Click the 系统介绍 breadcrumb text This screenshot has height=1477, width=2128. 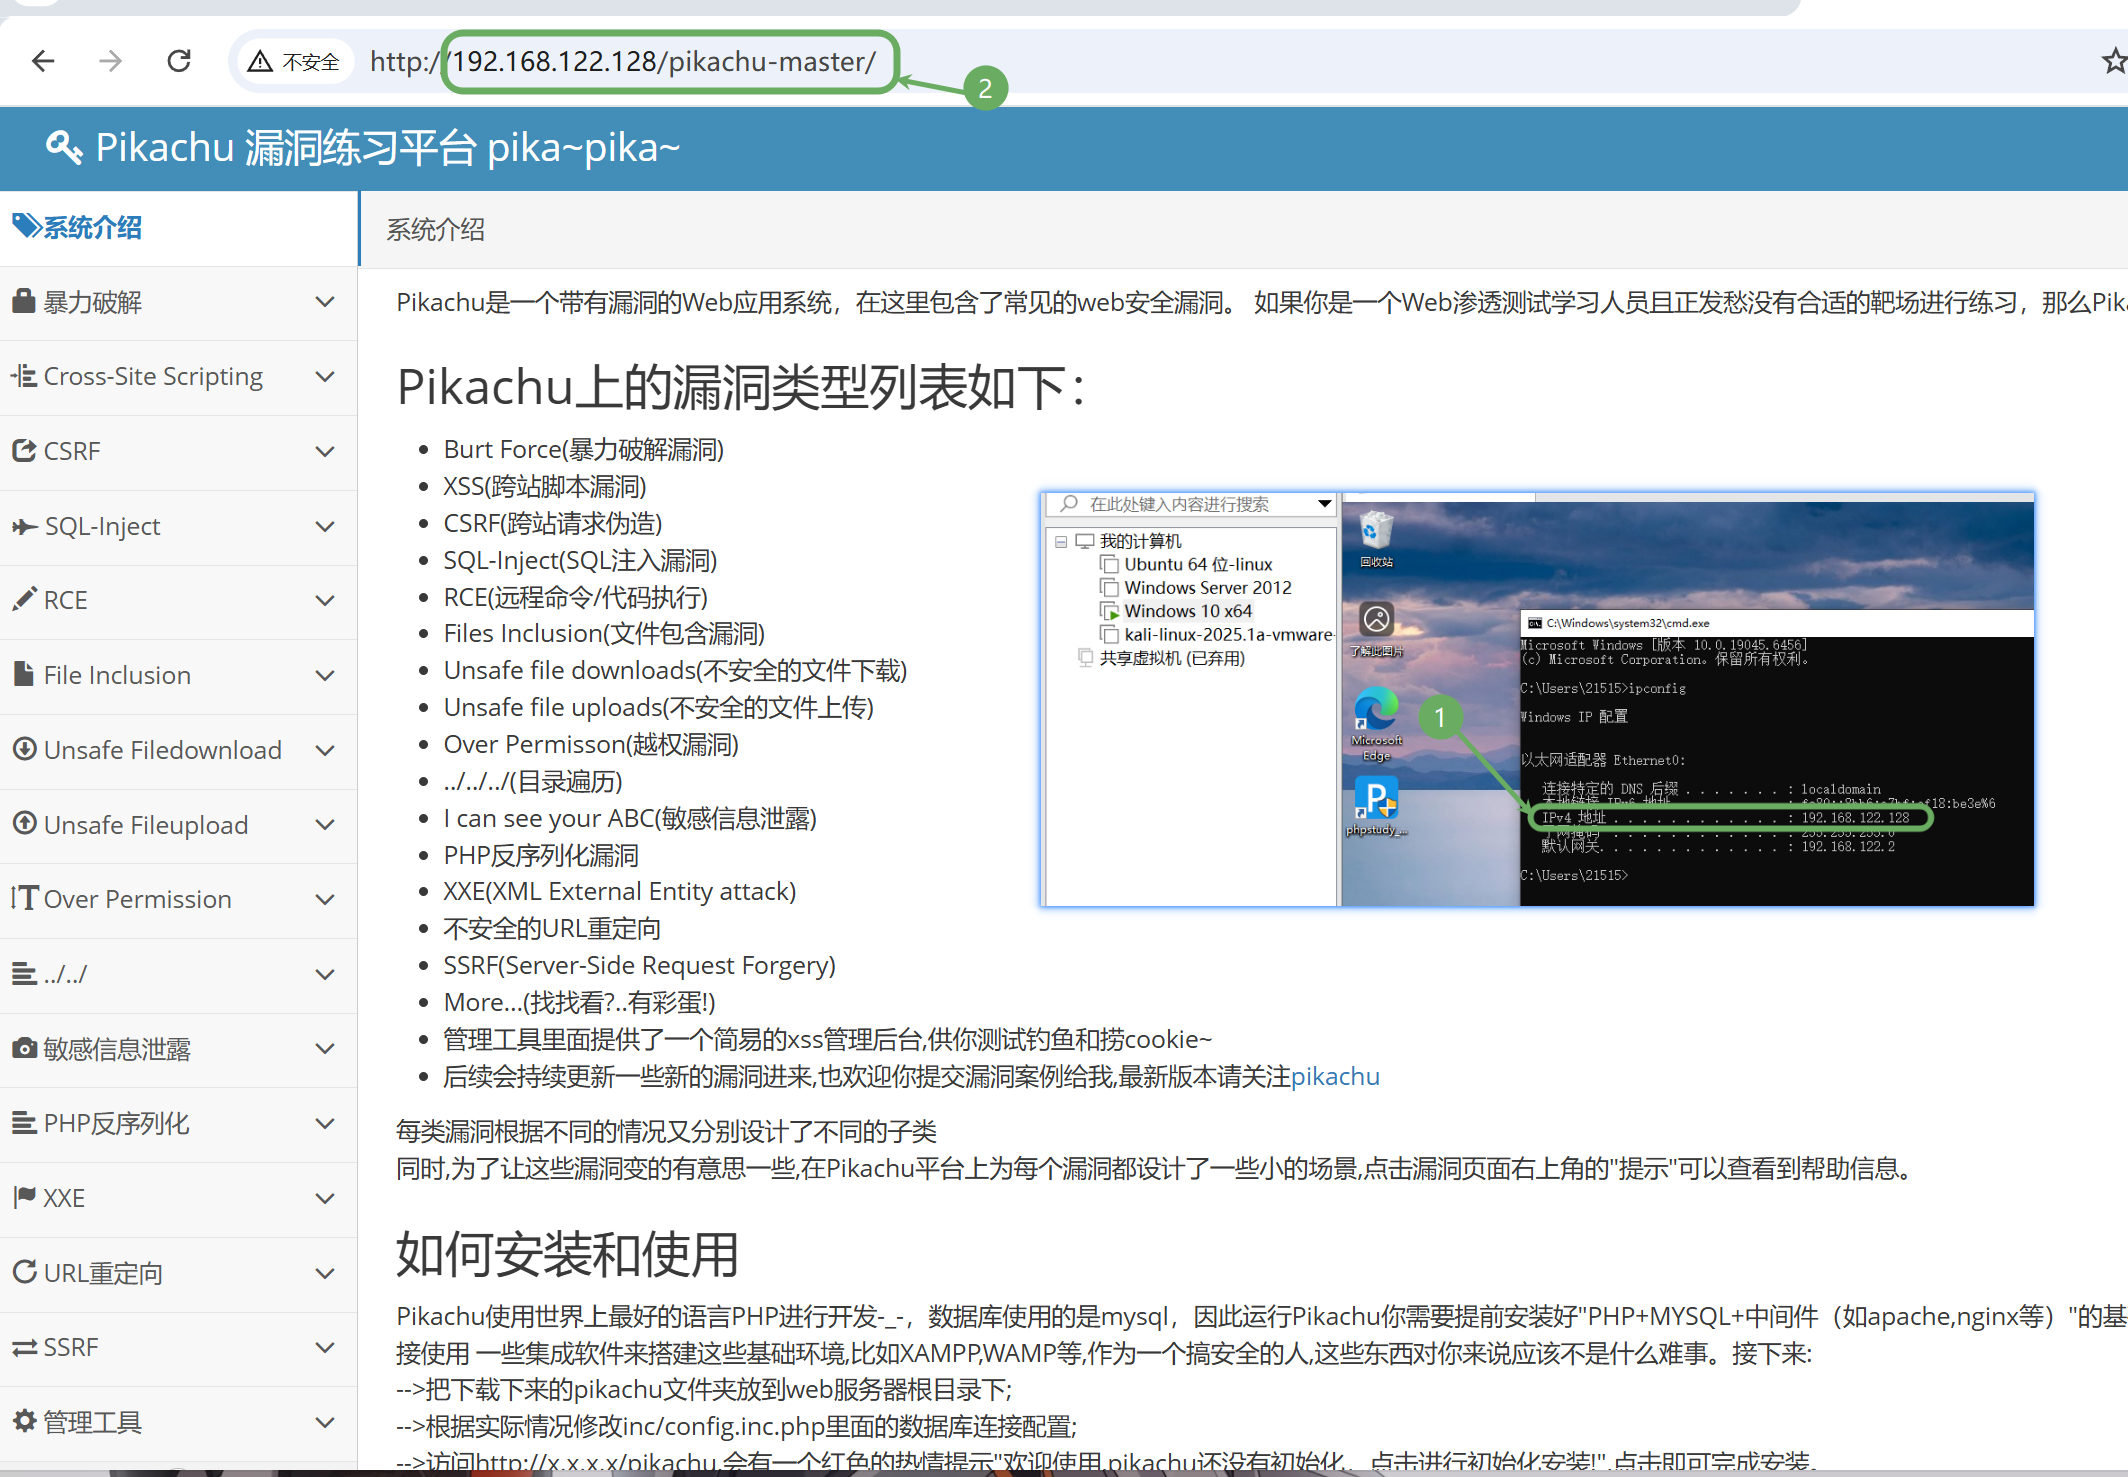click(436, 229)
